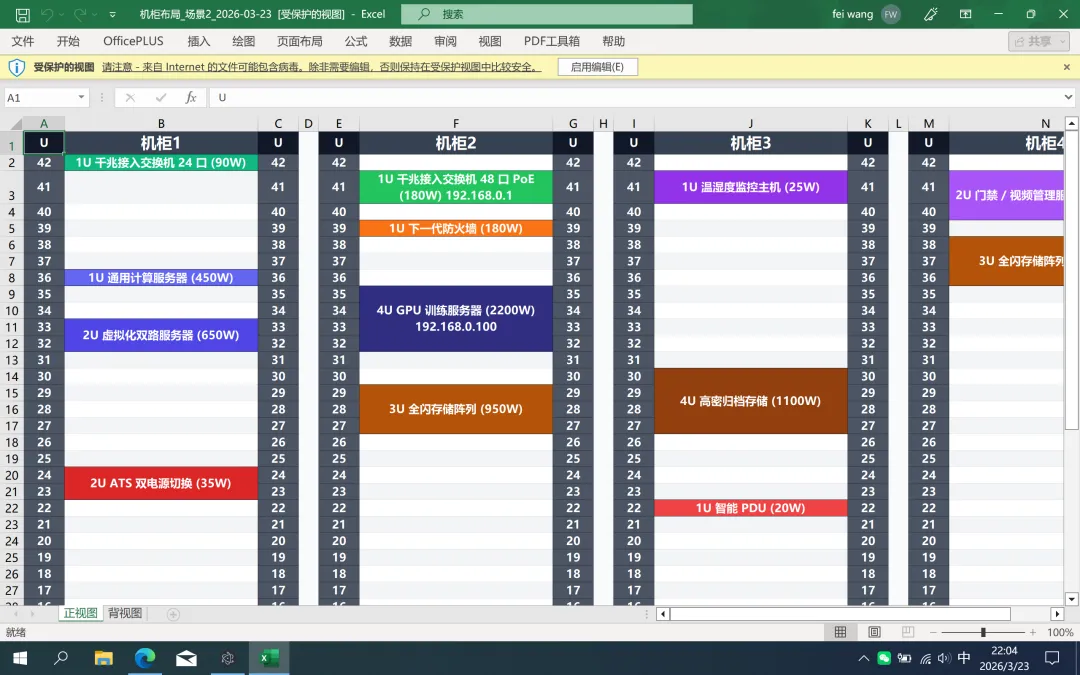
Task: Click the 4U 高密归档存储 (1100W) cell
Action: click(x=751, y=400)
